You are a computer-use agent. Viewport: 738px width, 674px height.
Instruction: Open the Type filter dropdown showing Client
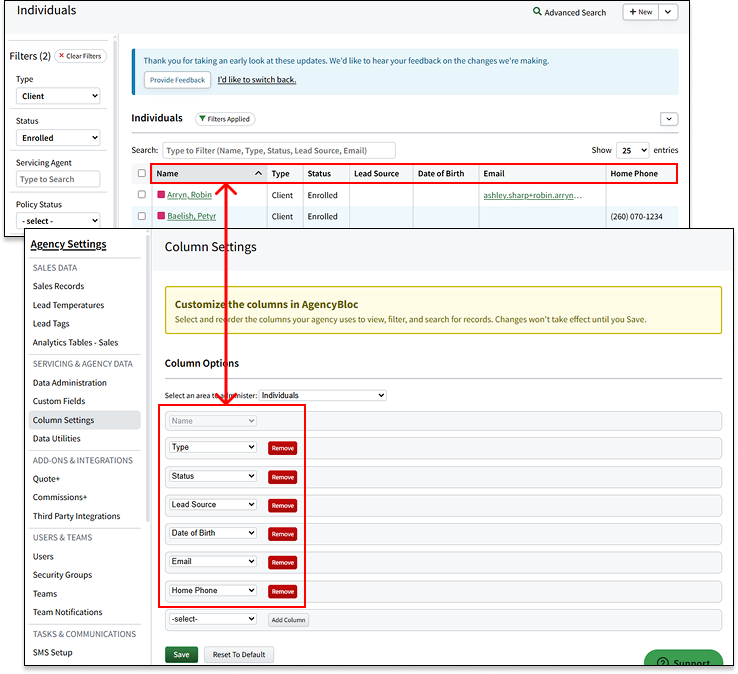pos(58,96)
